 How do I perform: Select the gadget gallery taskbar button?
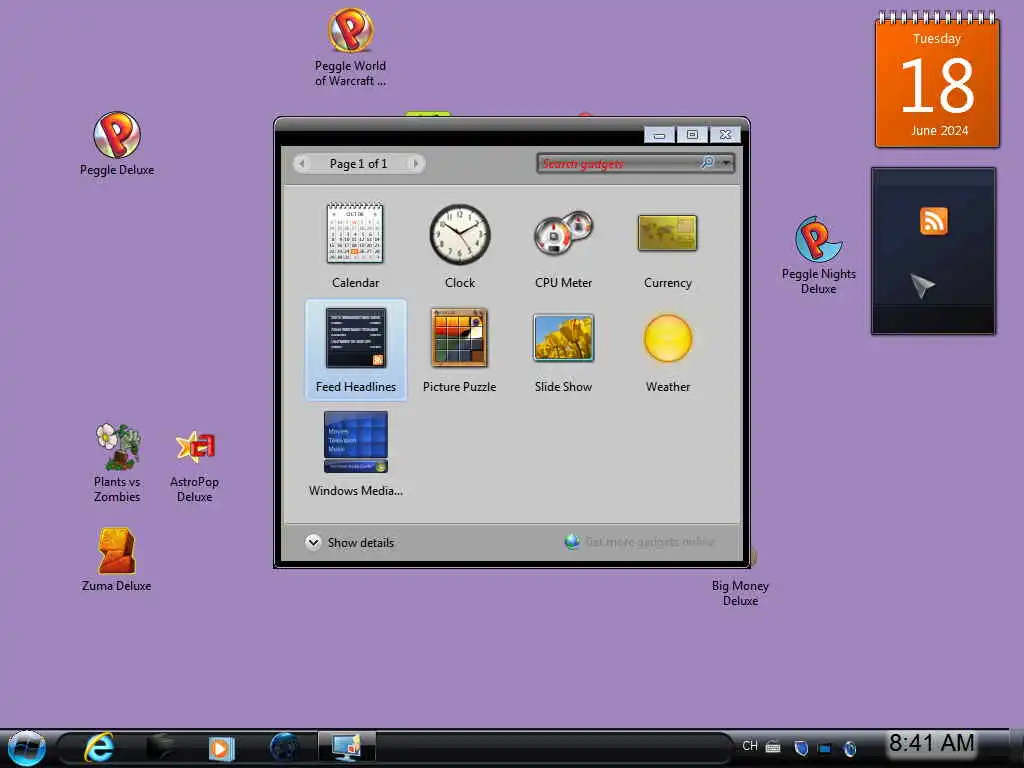coord(347,748)
